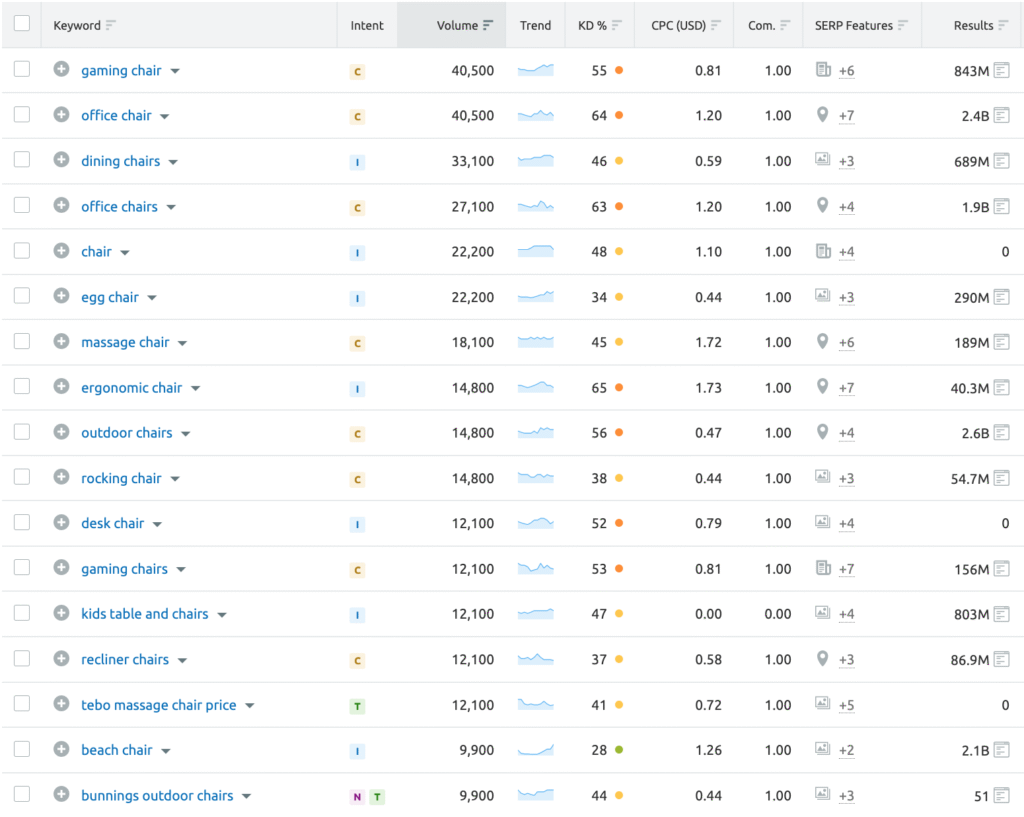Click the add icon beside gaming chair
Viewport: 1024px width, 817px height.
coord(61,70)
